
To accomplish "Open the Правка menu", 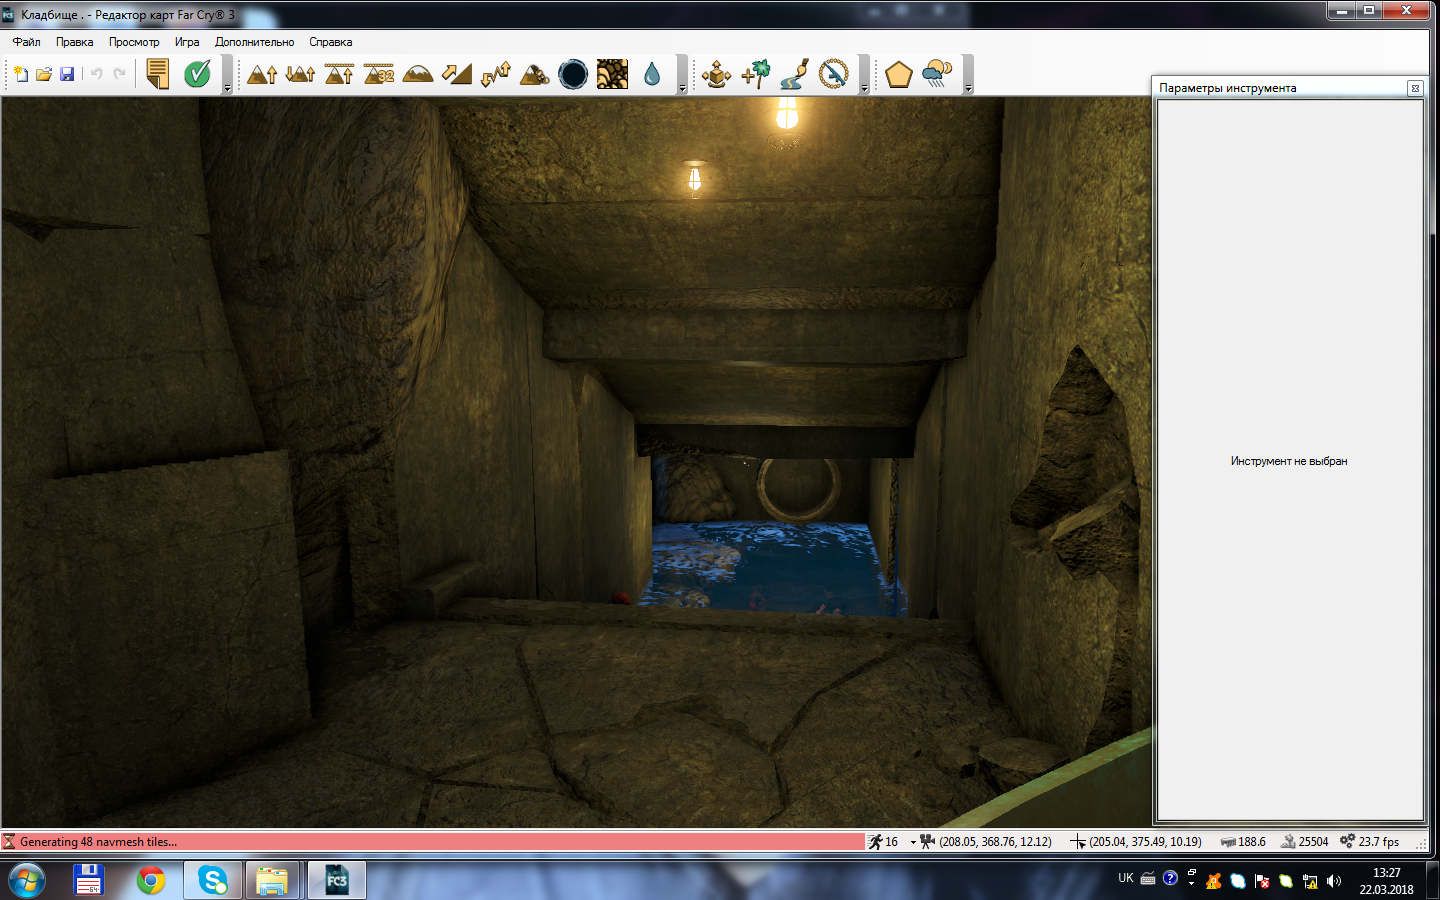I will pyautogui.click(x=75, y=42).
